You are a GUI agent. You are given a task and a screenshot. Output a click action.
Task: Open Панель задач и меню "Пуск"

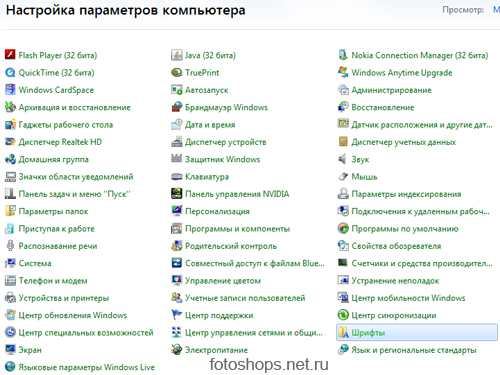[74, 194]
